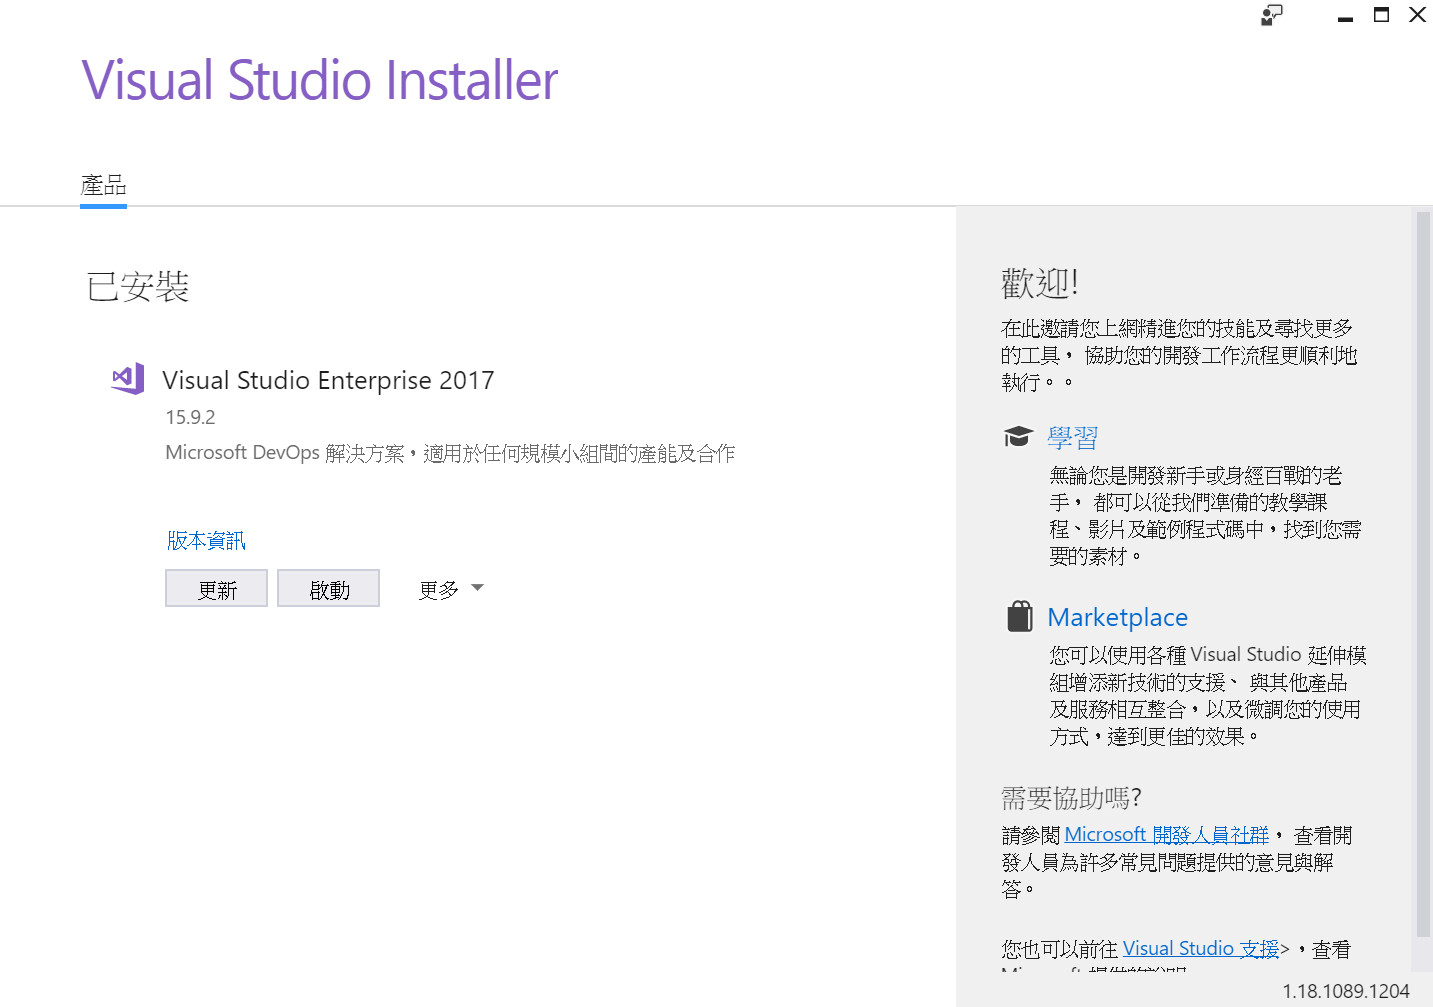Image resolution: width=1433 pixels, height=1007 pixels.
Task: Open the Microsoft 開發人員社群 community link
Action: pos(1166,834)
